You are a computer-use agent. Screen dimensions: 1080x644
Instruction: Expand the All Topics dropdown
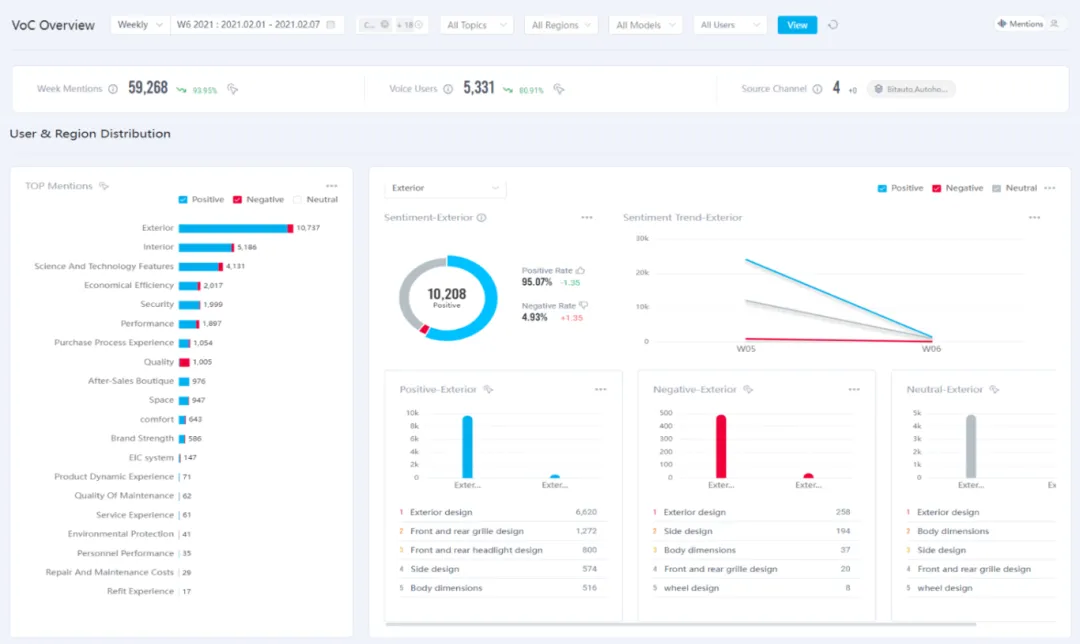coord(476,25)
